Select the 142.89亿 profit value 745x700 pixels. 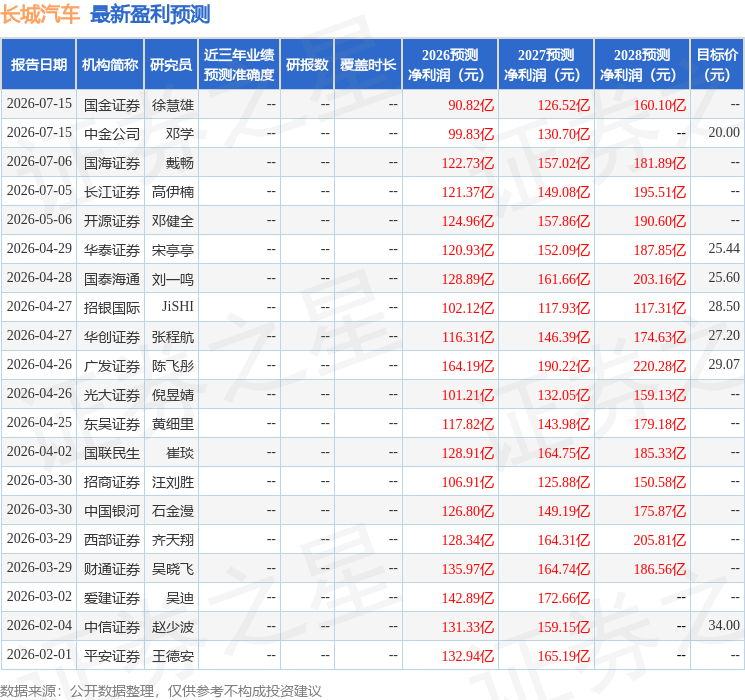468,598
